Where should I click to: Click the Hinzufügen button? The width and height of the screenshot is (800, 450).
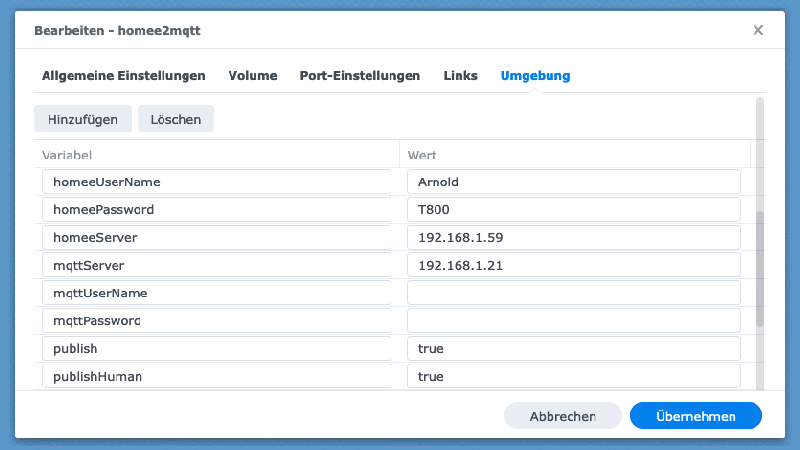pyautogui.click(x=83, y=119)
